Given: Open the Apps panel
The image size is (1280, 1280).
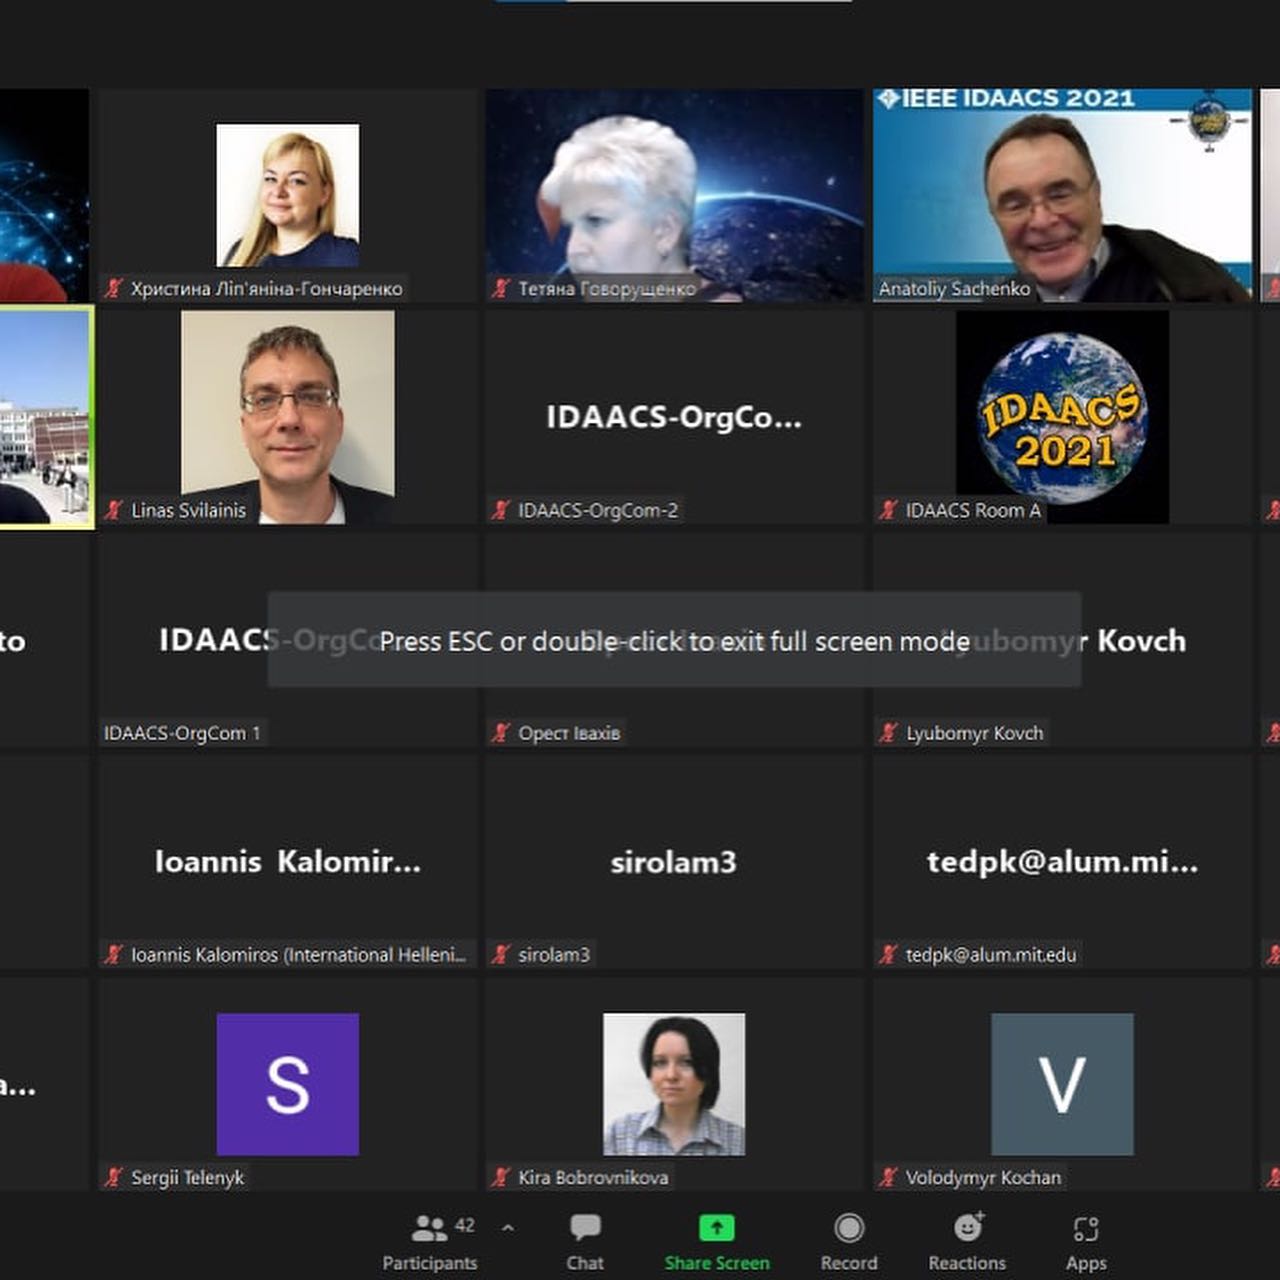Looking at the screenshot, I should [x=1086, y=1243].
